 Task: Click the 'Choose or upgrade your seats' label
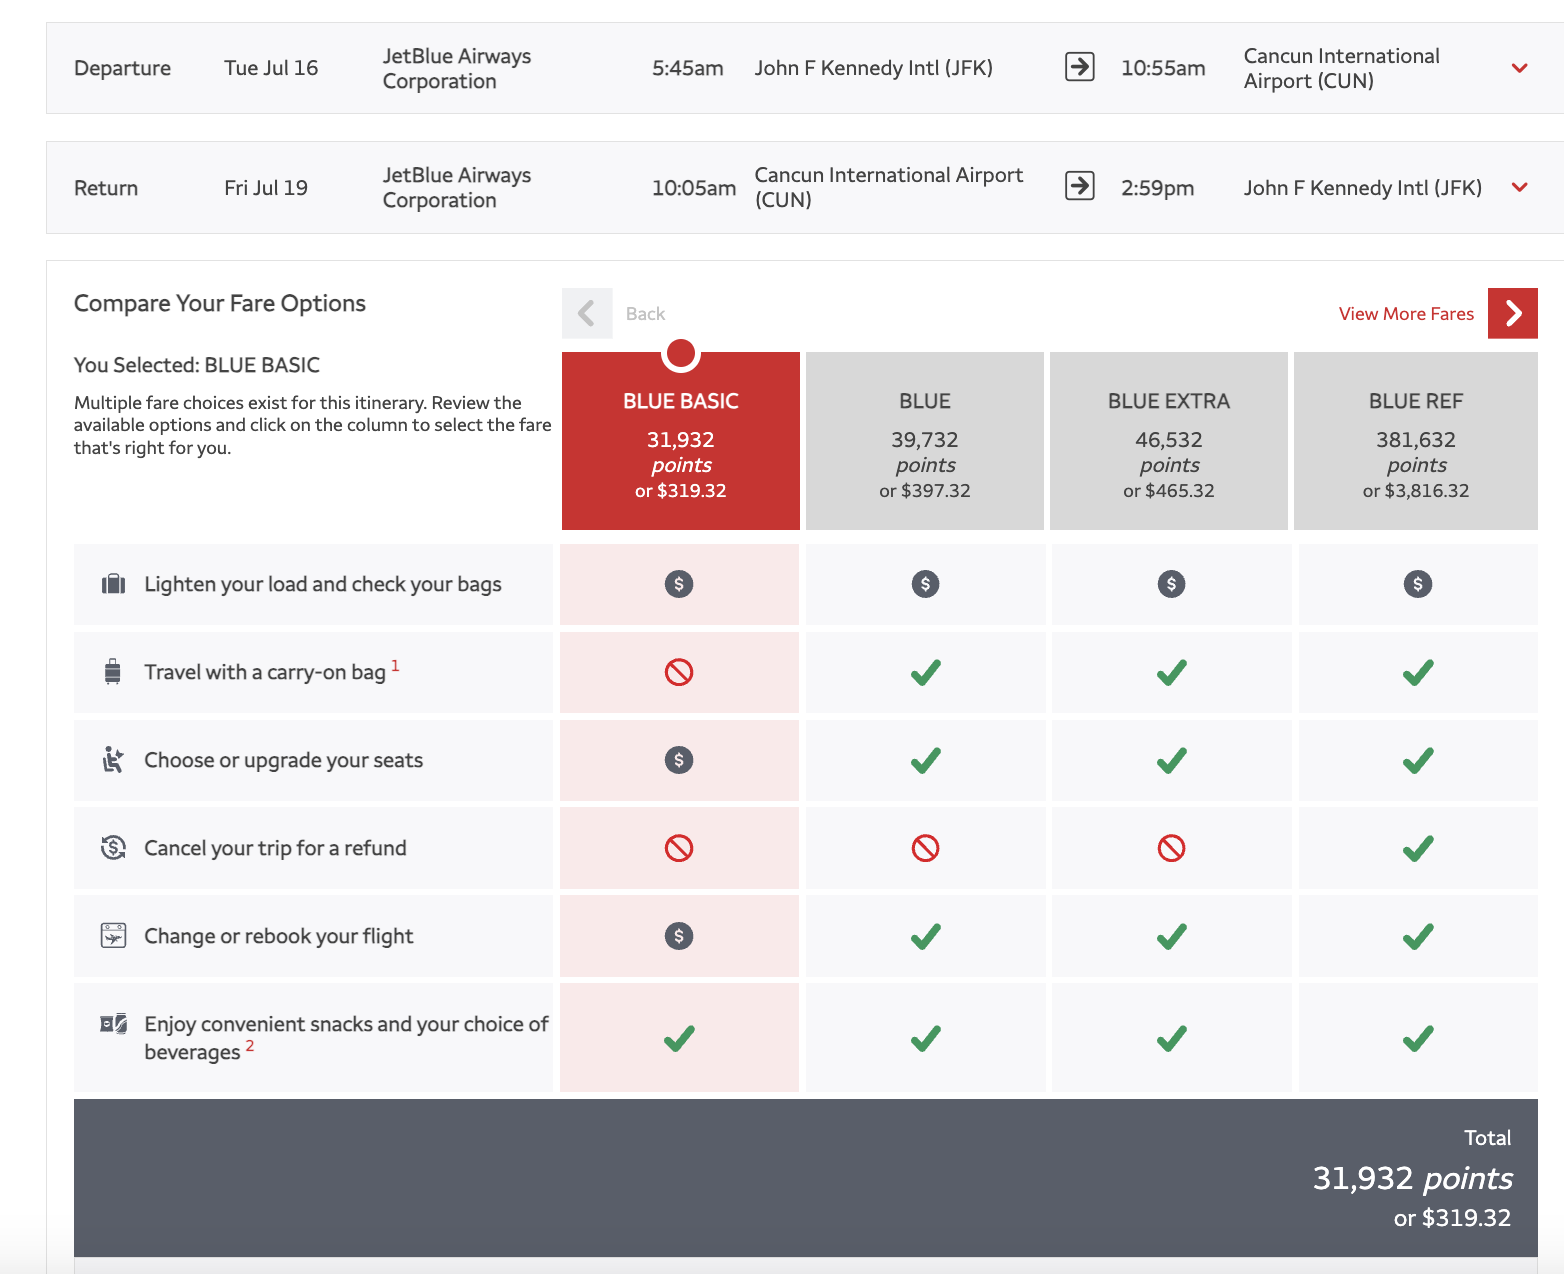[284, 760]
